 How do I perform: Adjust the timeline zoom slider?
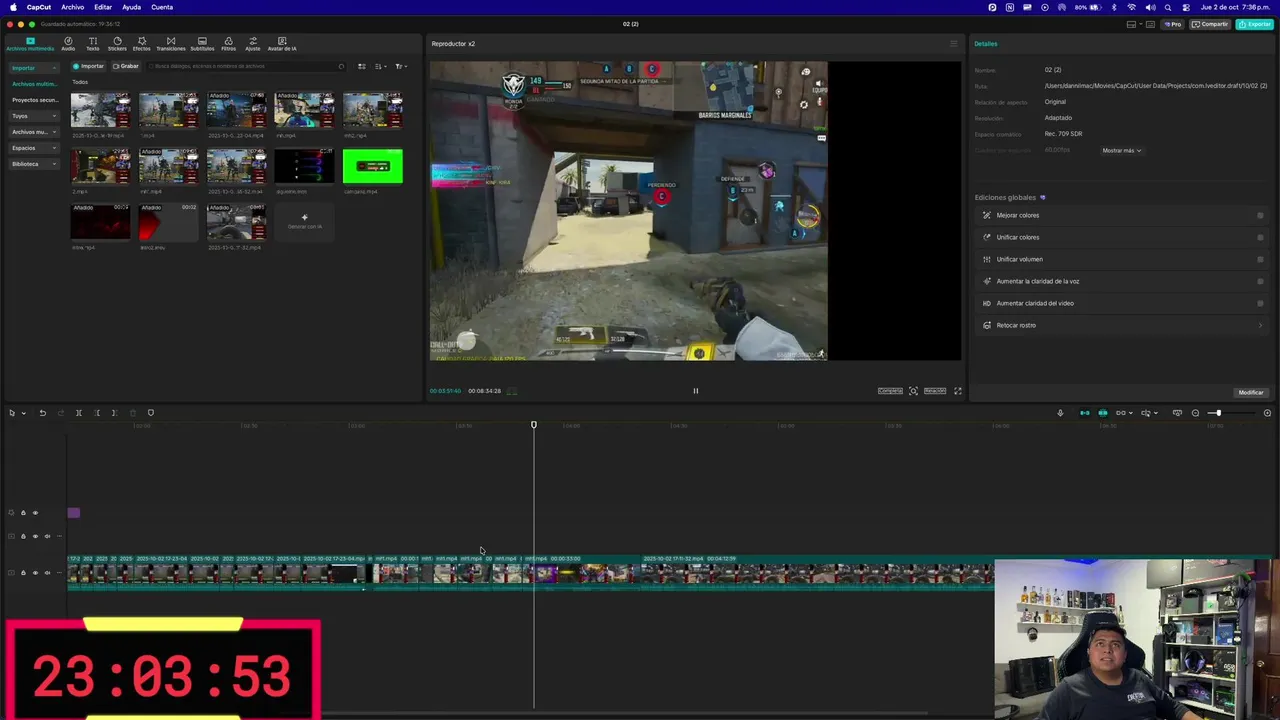click(x=1218, y=413)
